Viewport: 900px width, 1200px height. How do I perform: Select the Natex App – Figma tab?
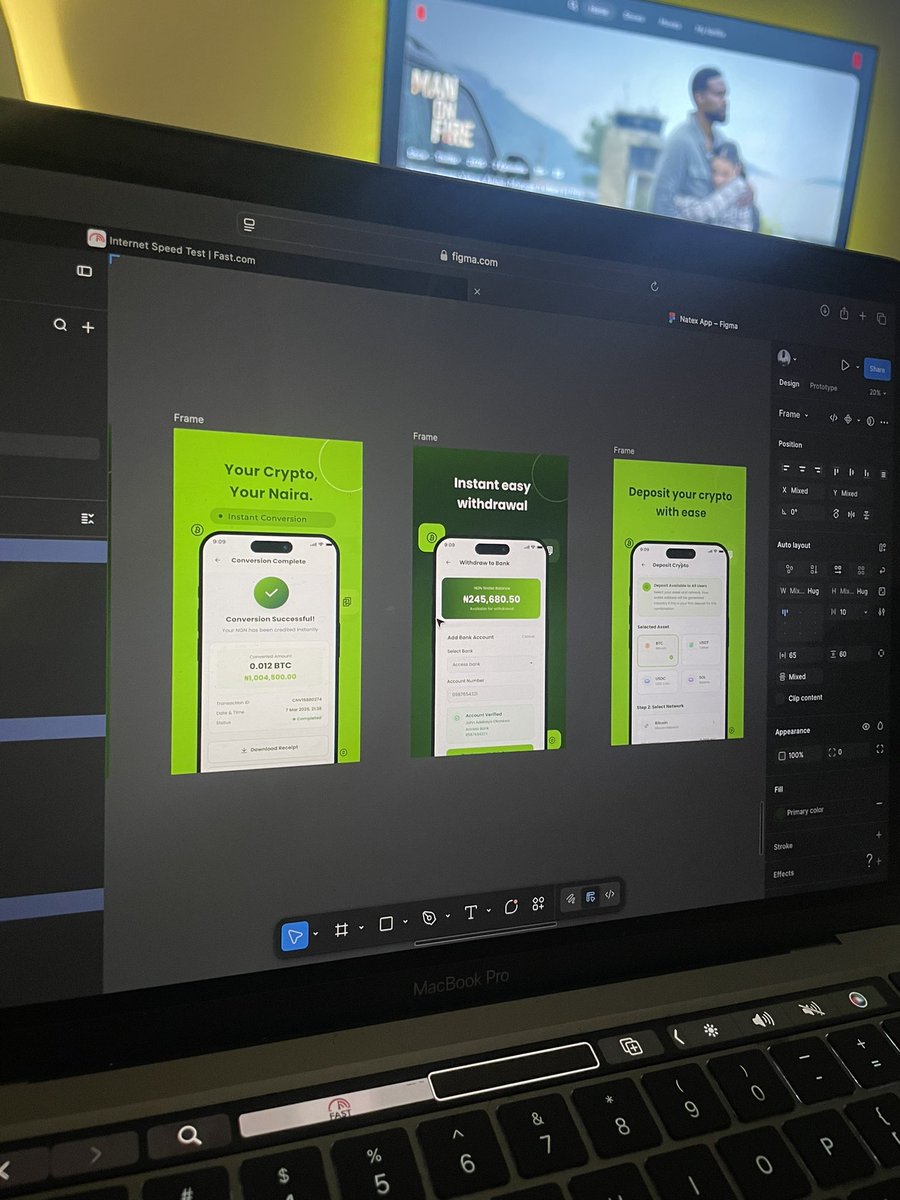[703, 322]
